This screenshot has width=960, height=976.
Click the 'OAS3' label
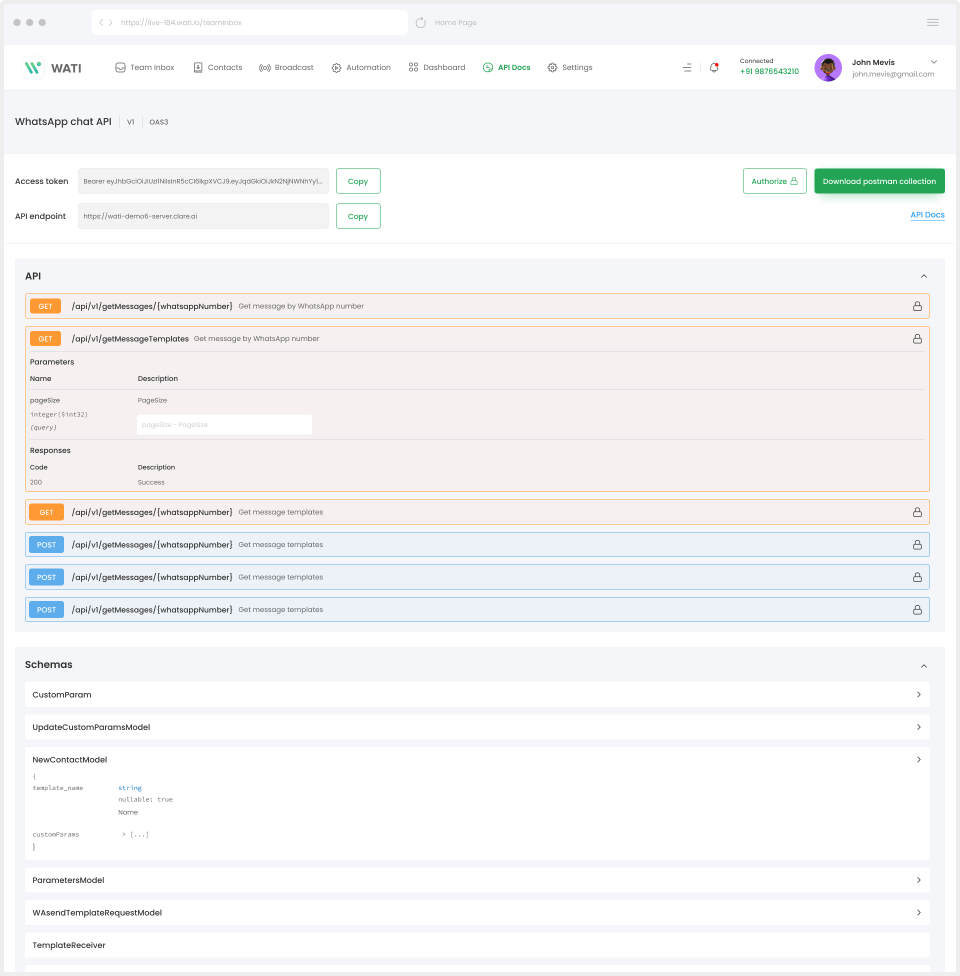(x=159, y=122)
